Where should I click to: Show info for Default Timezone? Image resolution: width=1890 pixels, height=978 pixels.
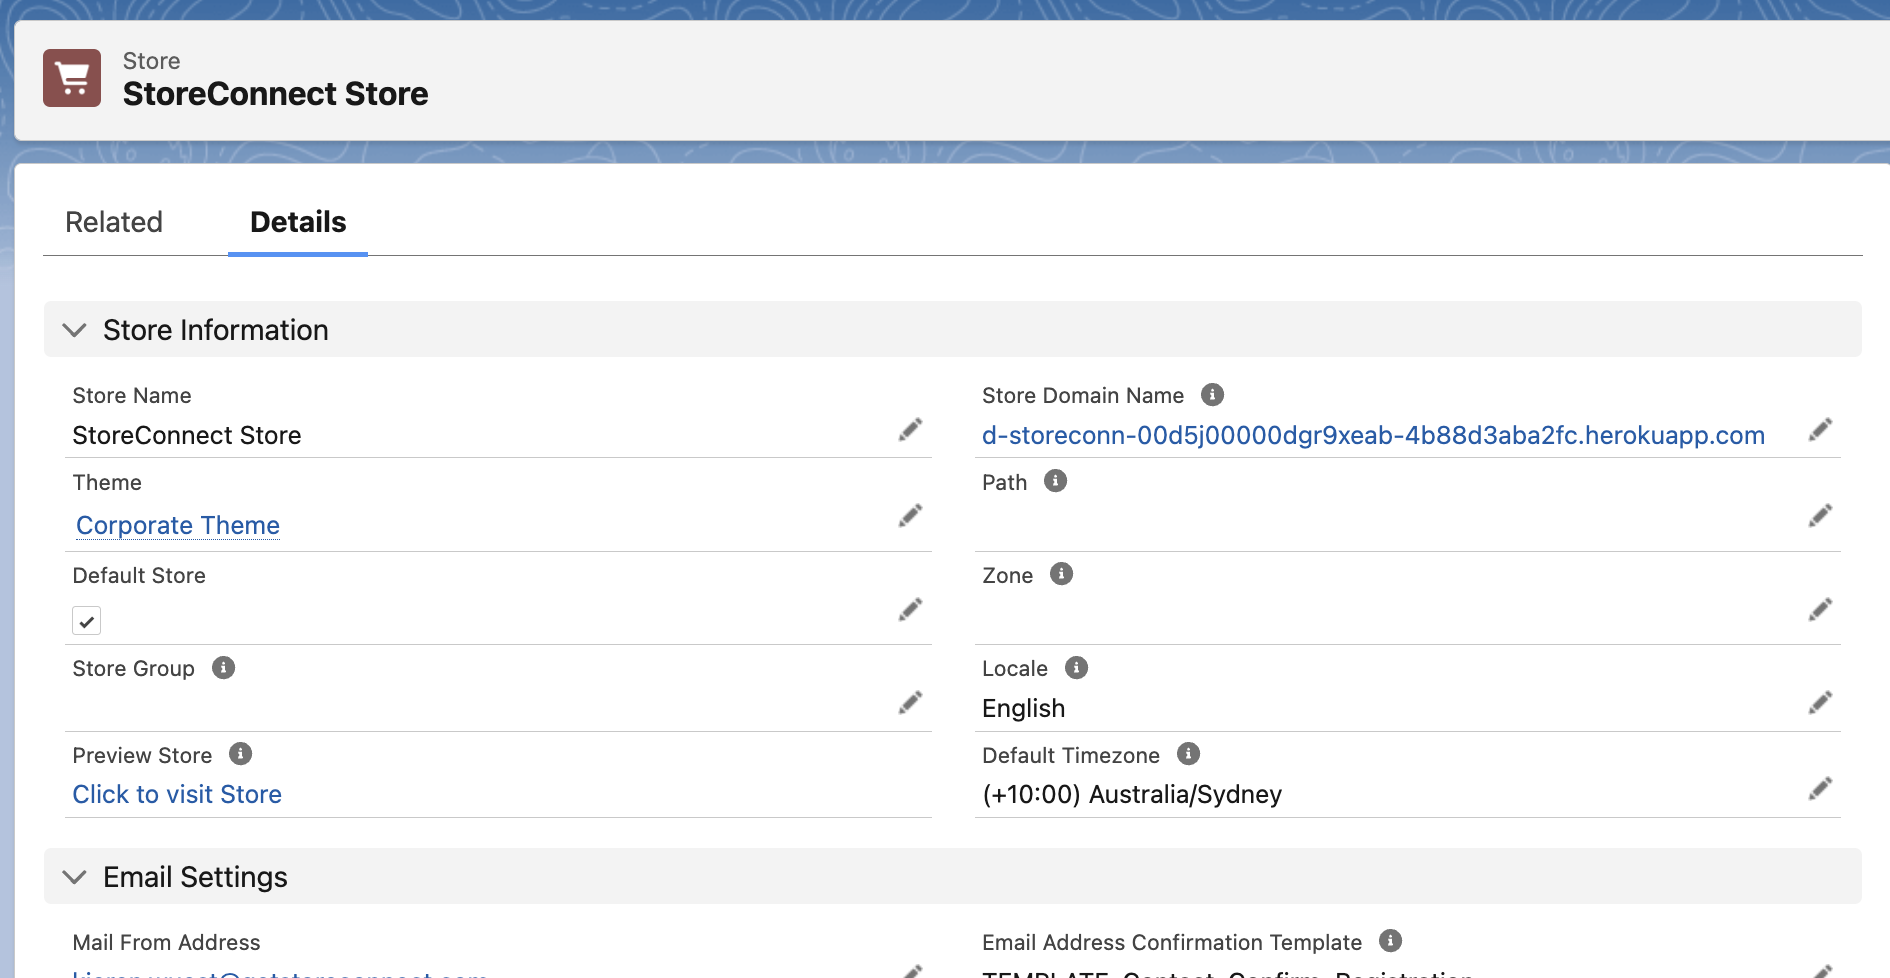pos(1188,754)
